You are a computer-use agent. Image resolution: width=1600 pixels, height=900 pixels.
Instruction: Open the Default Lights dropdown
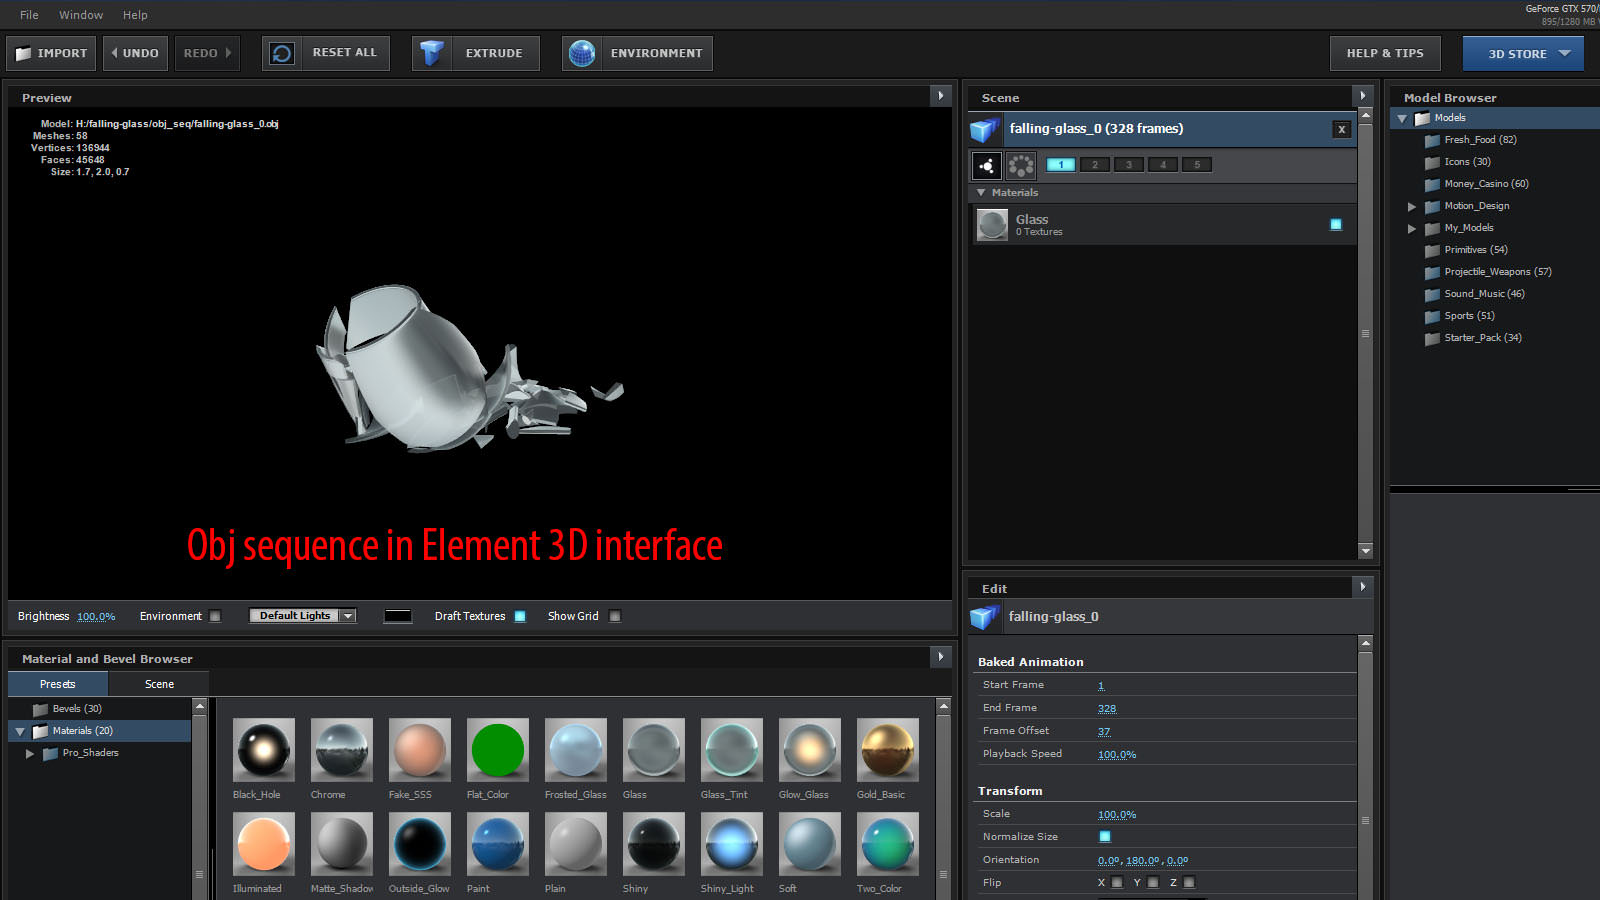303,616
